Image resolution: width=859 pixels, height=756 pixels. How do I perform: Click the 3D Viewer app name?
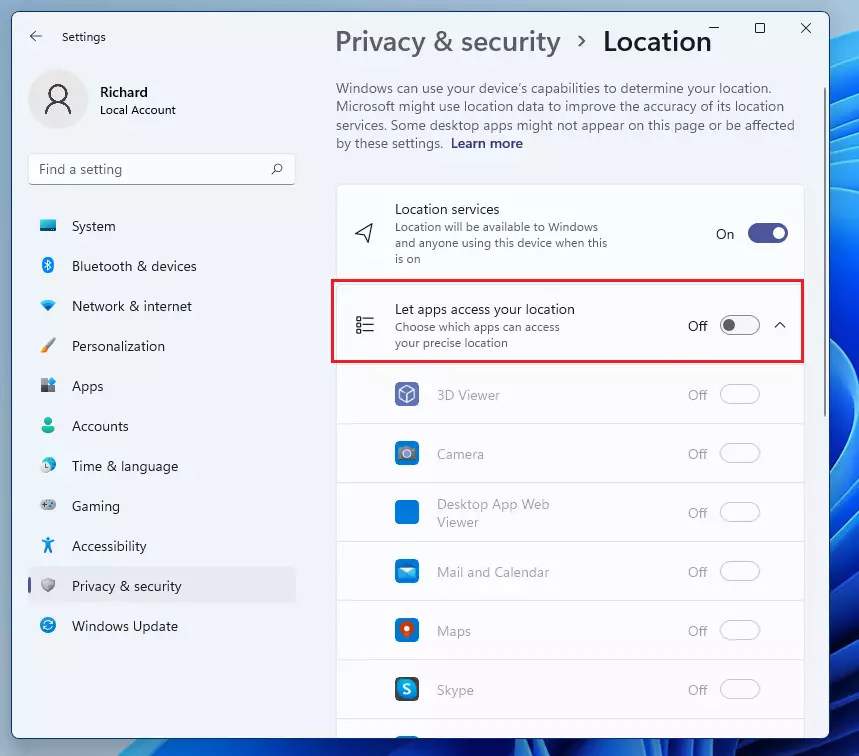pyautogui.click(x=468, y=395)
